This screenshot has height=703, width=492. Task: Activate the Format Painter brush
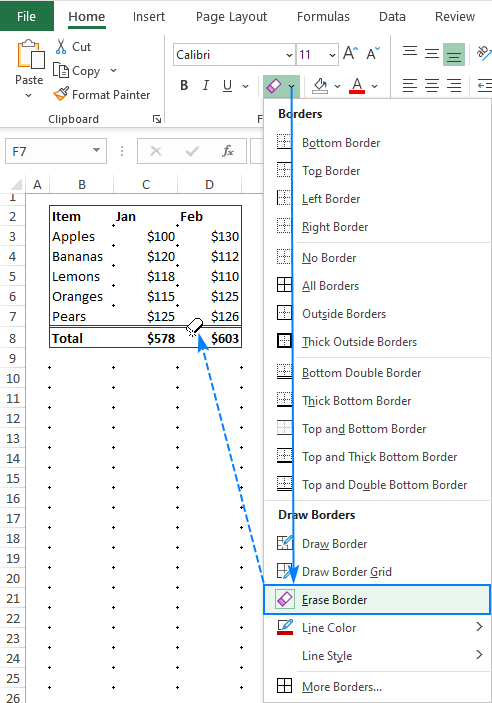(61, 94)
